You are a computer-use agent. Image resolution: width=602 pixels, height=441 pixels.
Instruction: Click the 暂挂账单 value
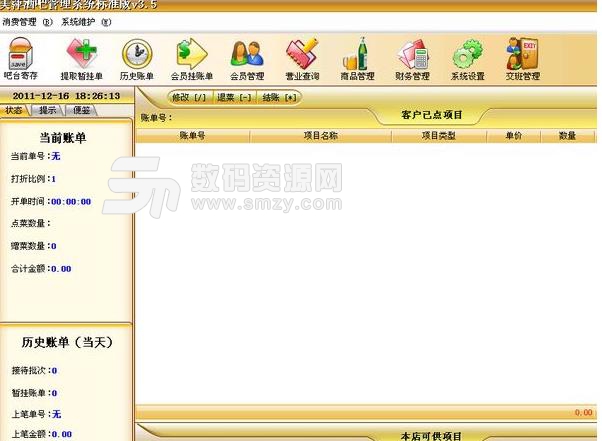(54, 393)
